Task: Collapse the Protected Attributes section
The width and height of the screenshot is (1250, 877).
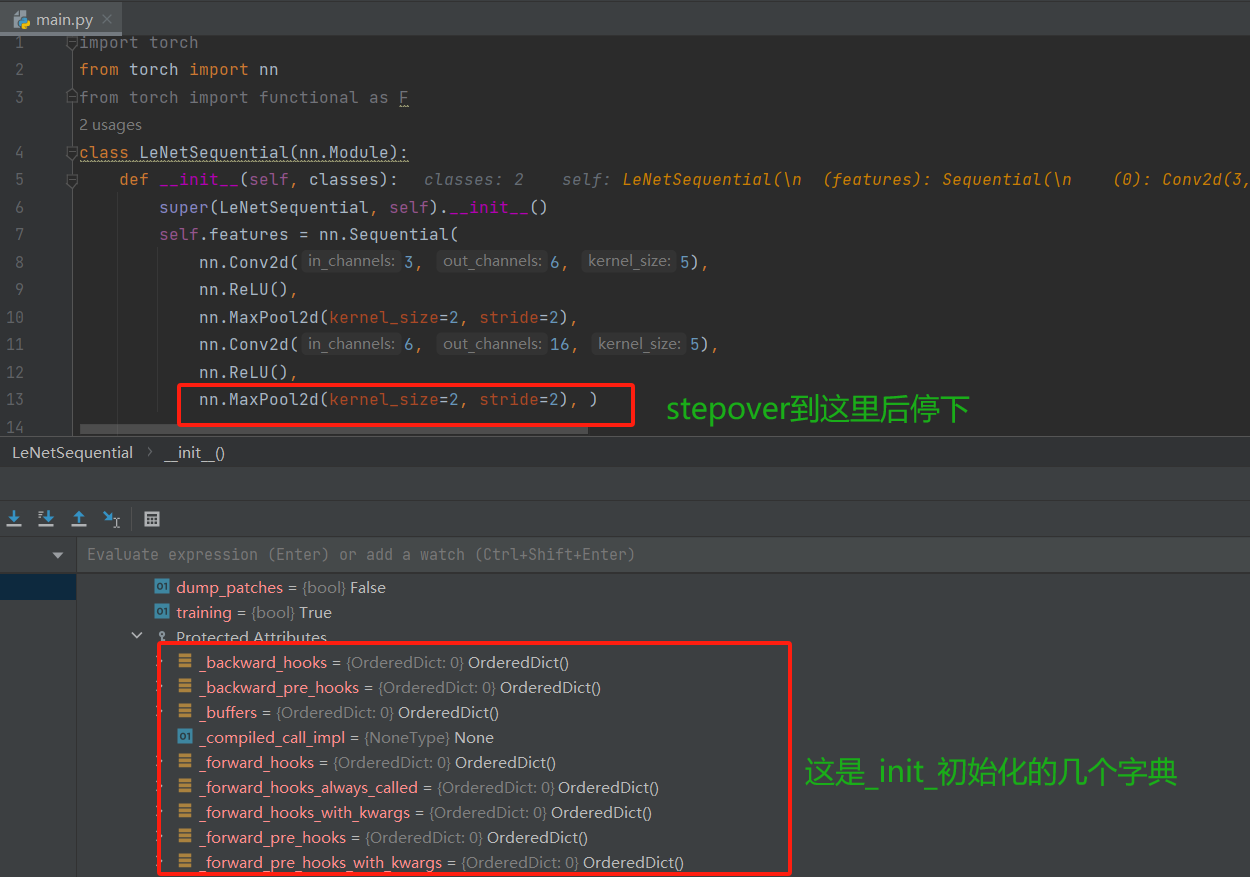Action: coord(137,635)
